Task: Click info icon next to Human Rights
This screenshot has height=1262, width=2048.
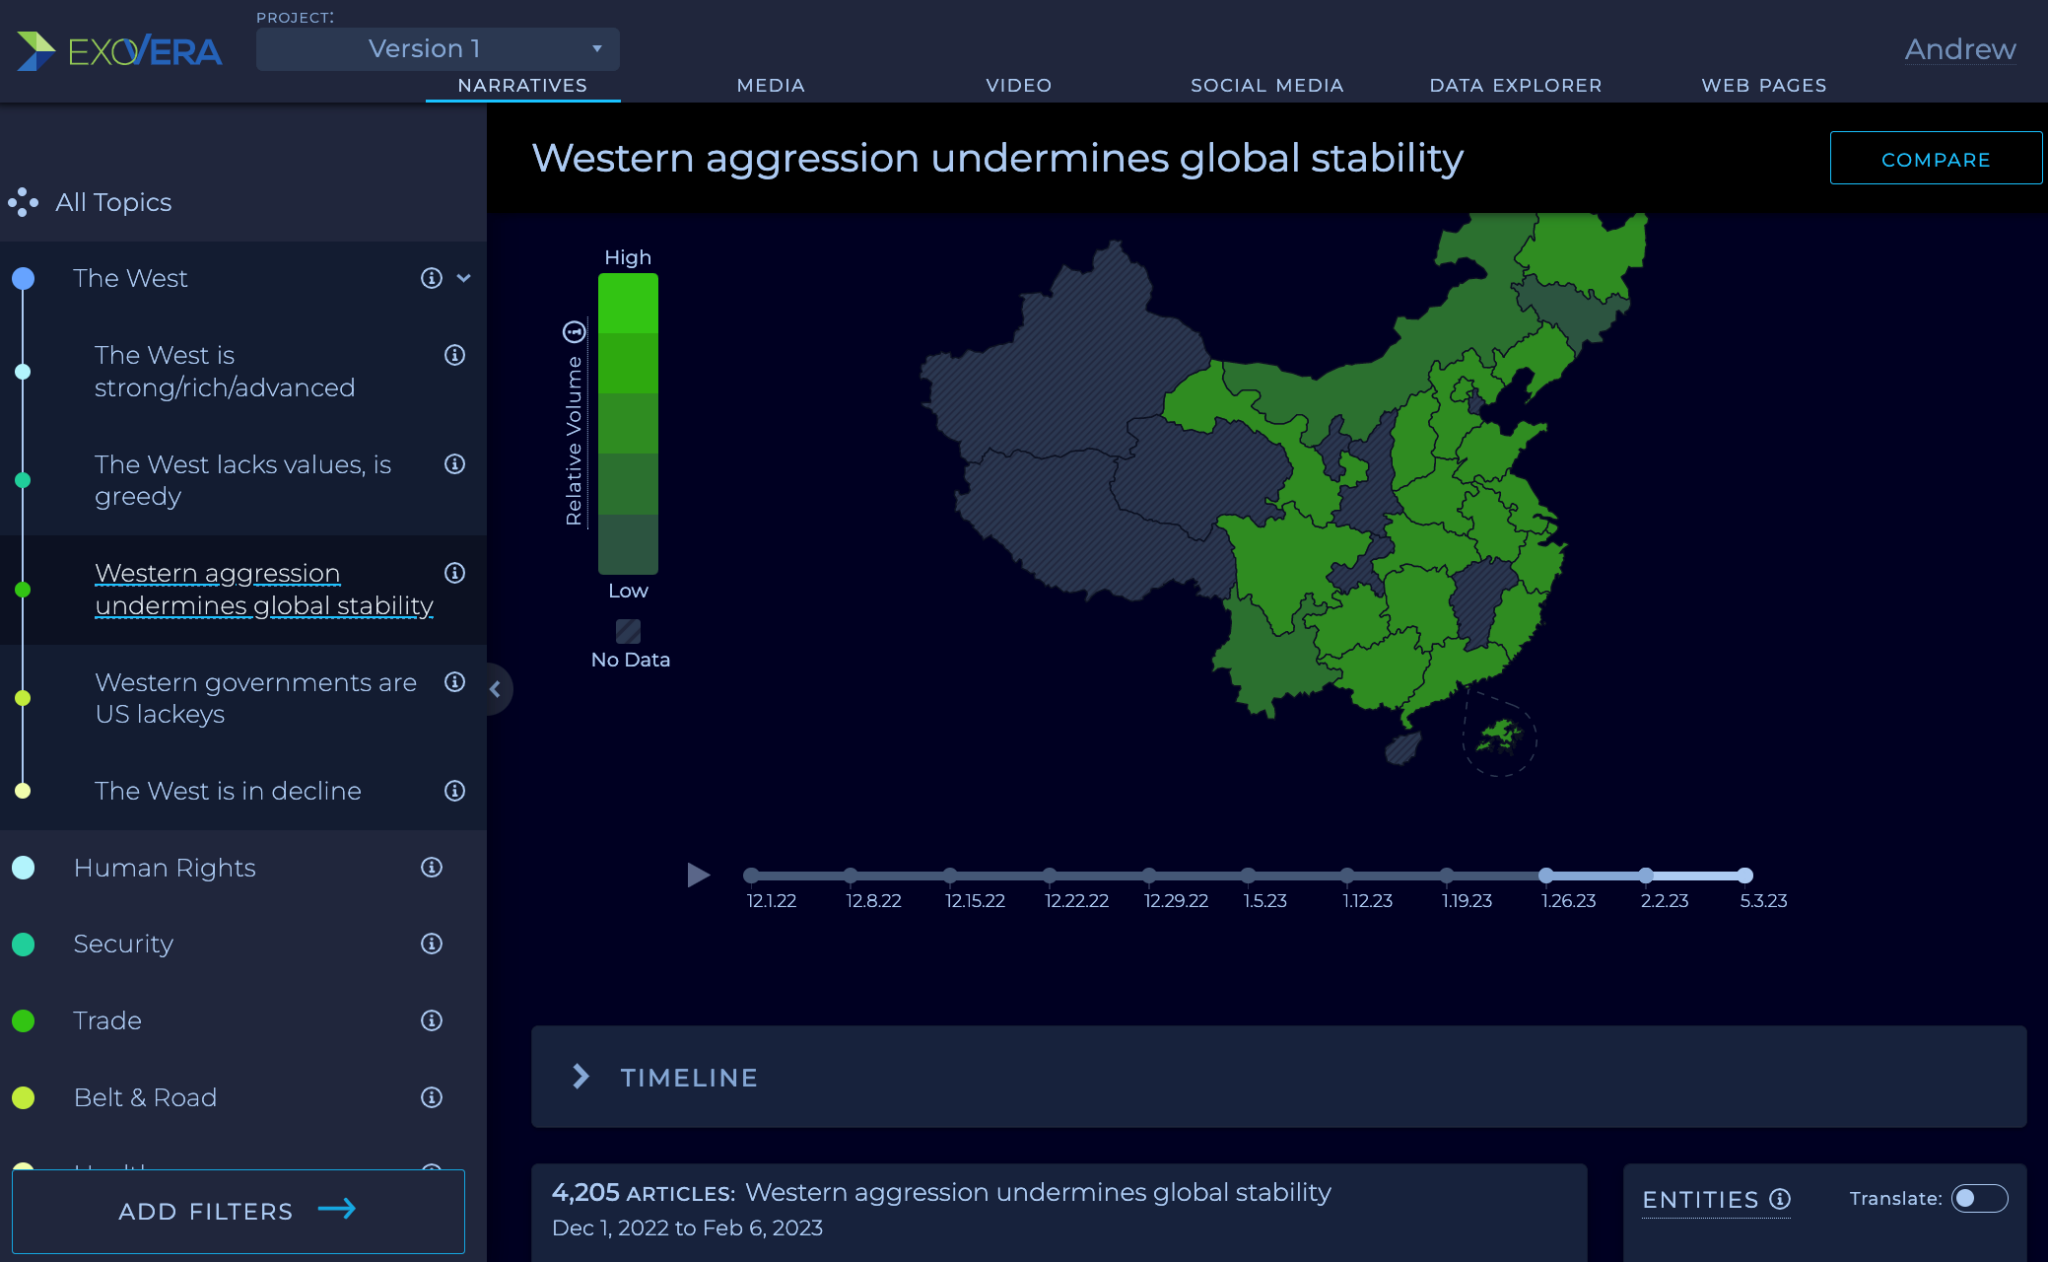Action: click(431, 867)
